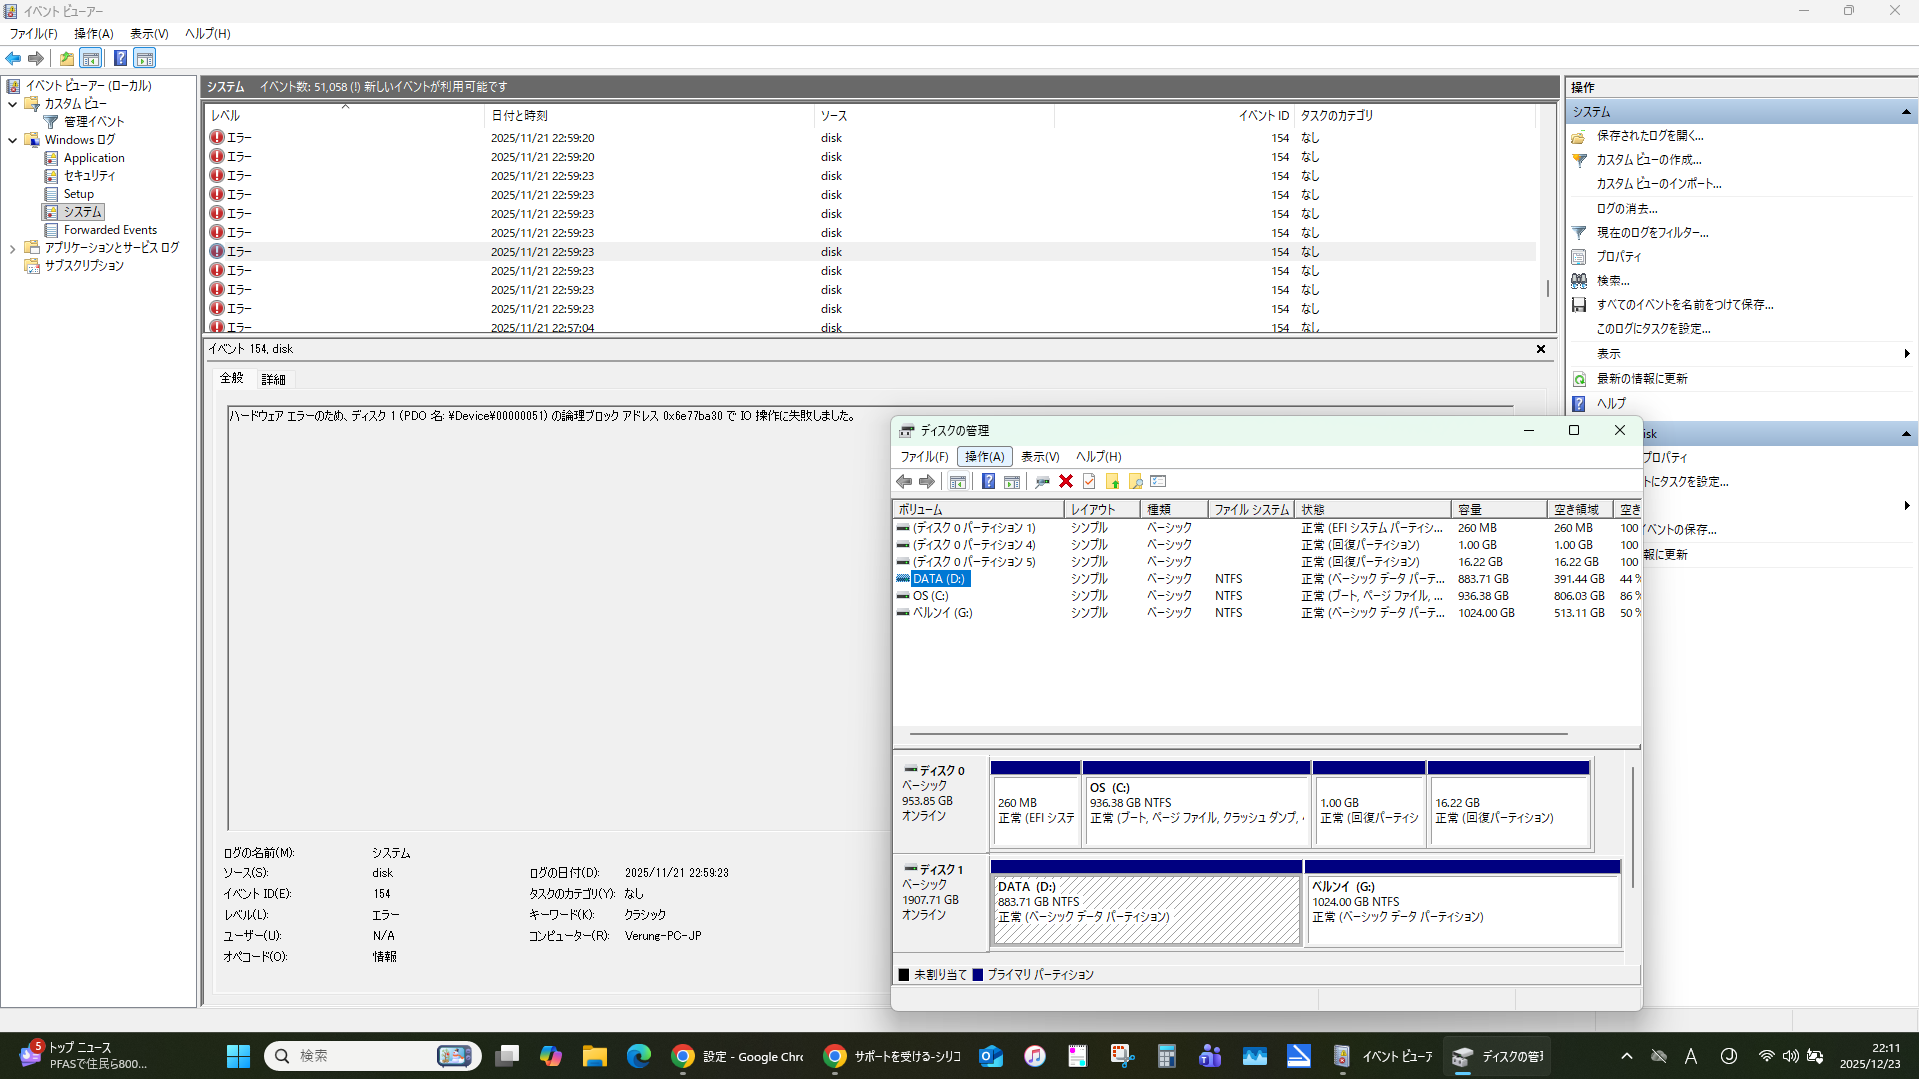Viewport: 1919px width, 1079px height.
Task: Click the show/hide action pane icon in Event Viewer toolbar
Action: coord(145,58)
